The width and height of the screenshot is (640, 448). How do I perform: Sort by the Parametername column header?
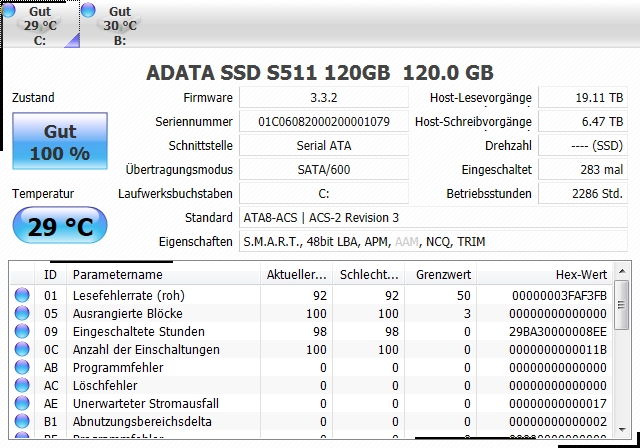(x=163, y=274)
